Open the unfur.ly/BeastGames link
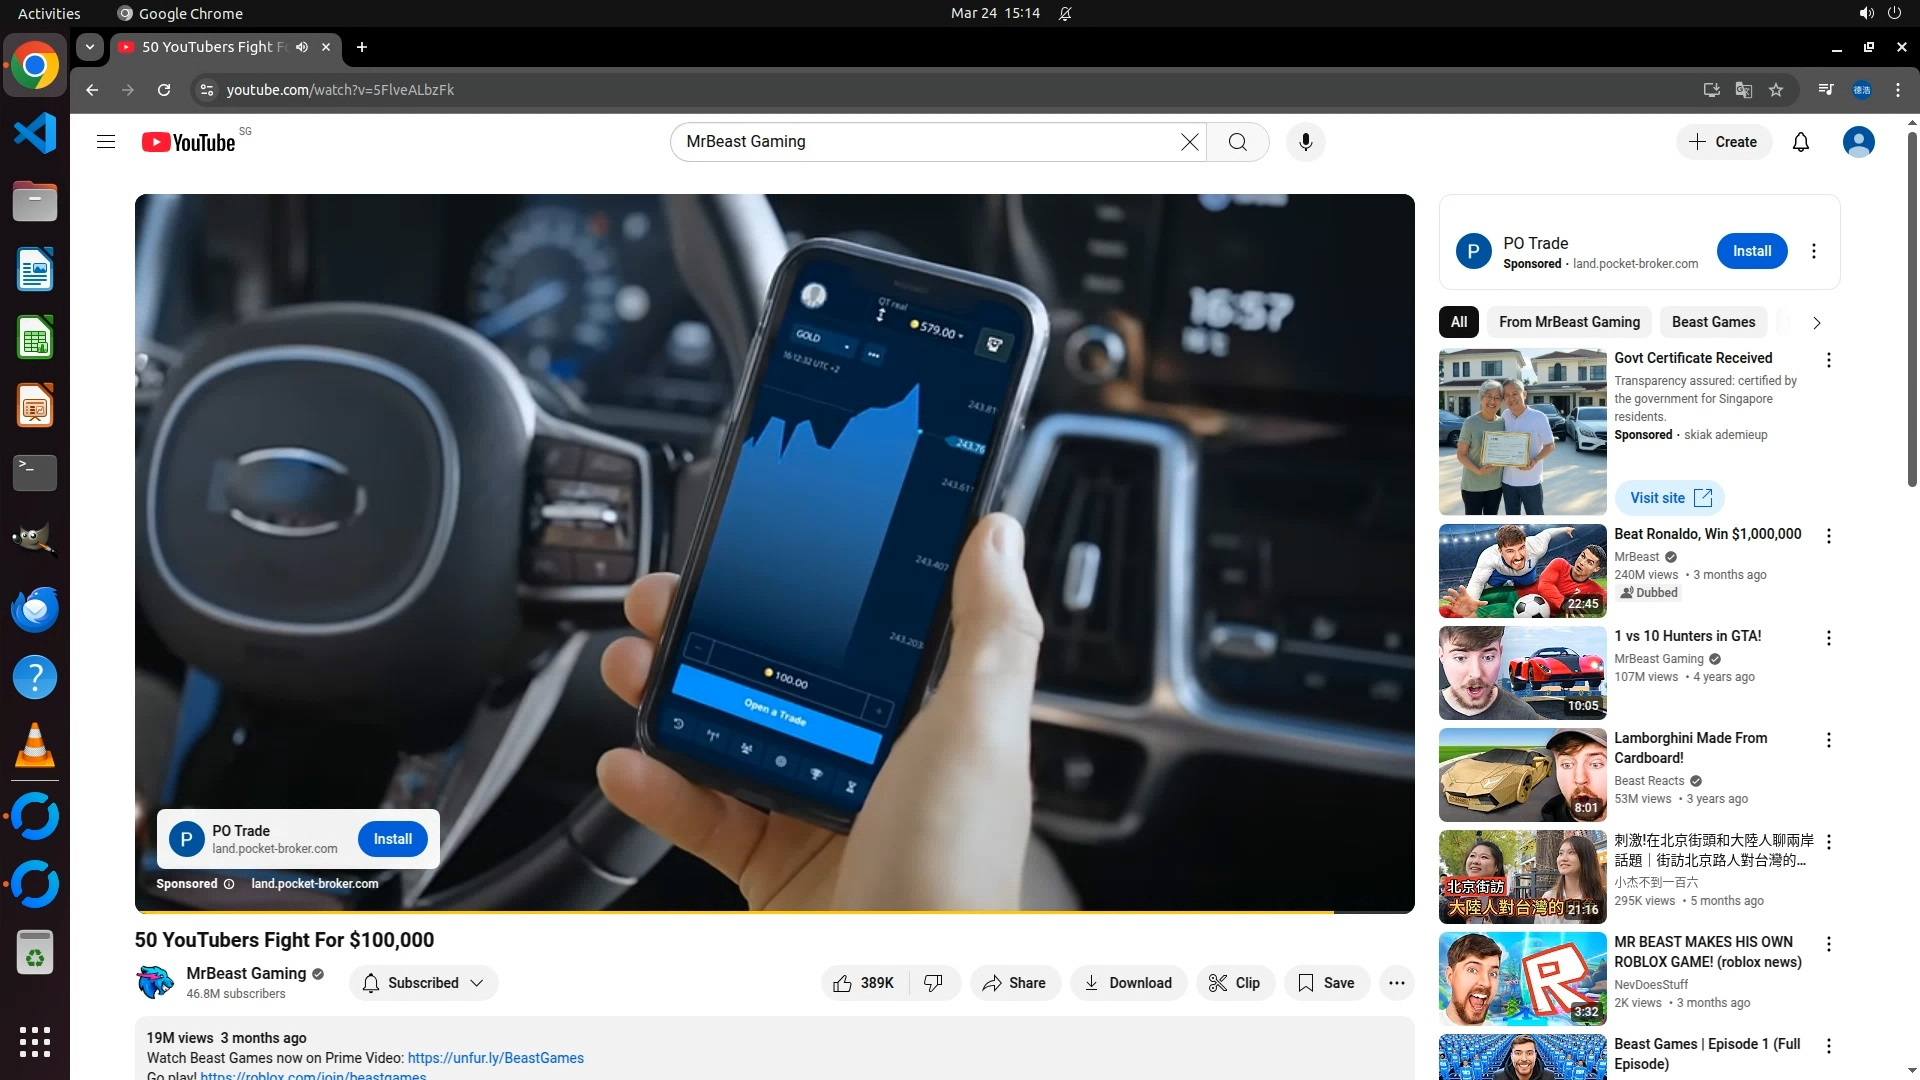 point(495,1058)
